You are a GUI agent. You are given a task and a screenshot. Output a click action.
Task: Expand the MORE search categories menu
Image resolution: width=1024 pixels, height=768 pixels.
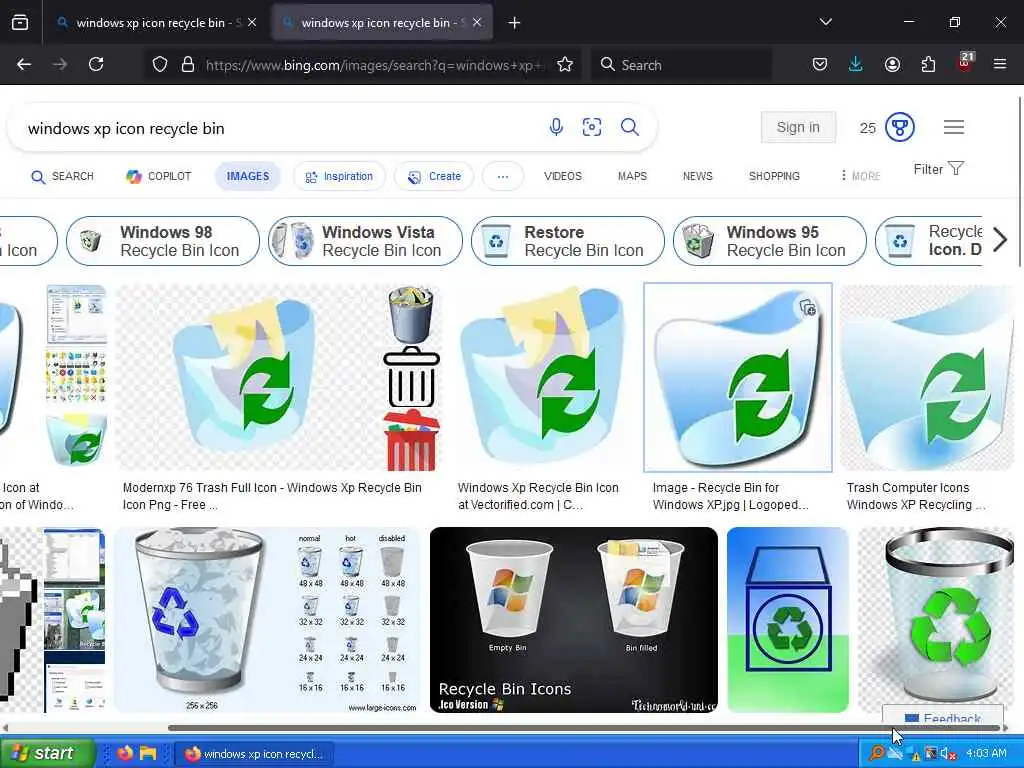[861, 176]
